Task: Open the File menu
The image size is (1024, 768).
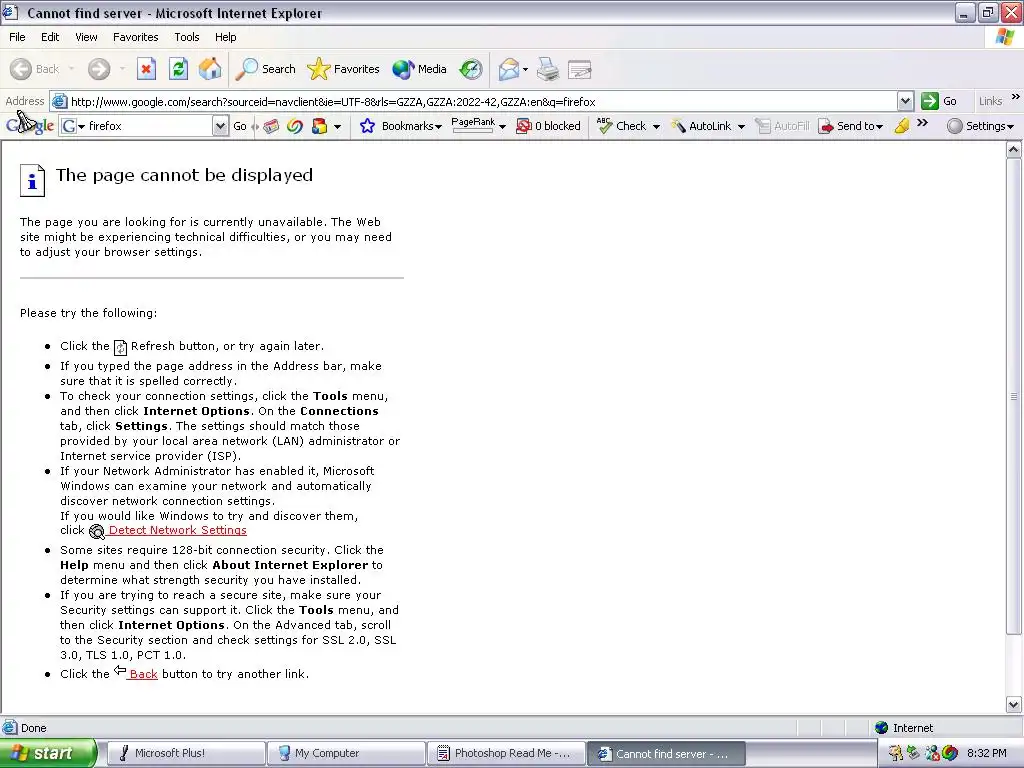Action: pos(17,37)
